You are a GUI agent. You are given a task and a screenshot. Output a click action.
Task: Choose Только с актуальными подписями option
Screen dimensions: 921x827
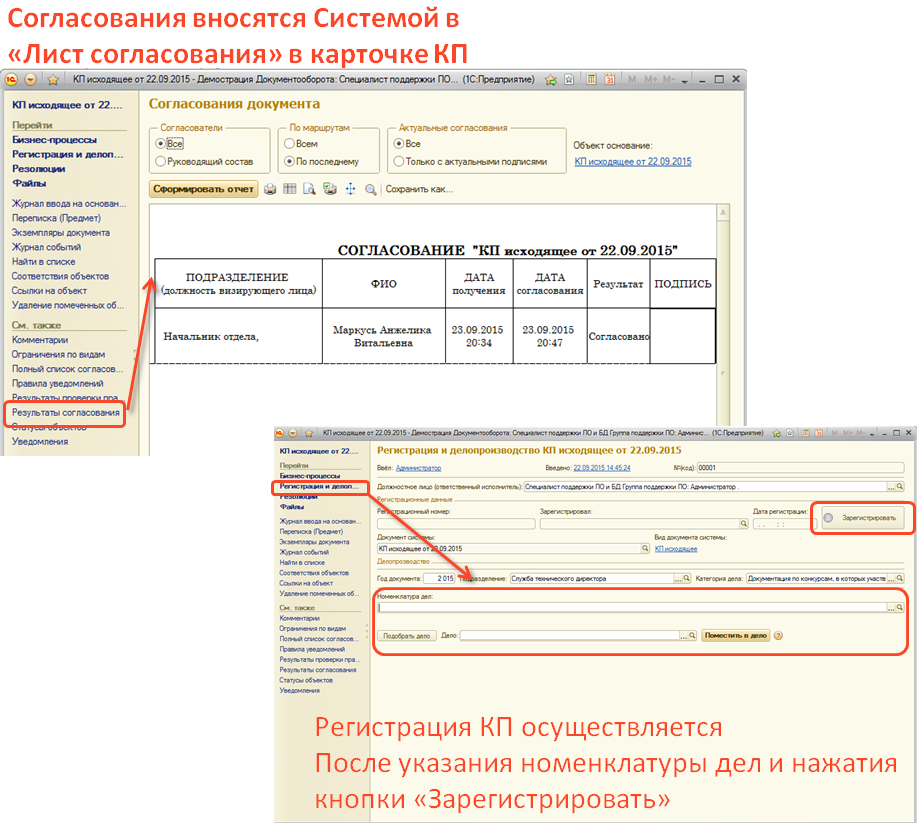coord(399,161)
